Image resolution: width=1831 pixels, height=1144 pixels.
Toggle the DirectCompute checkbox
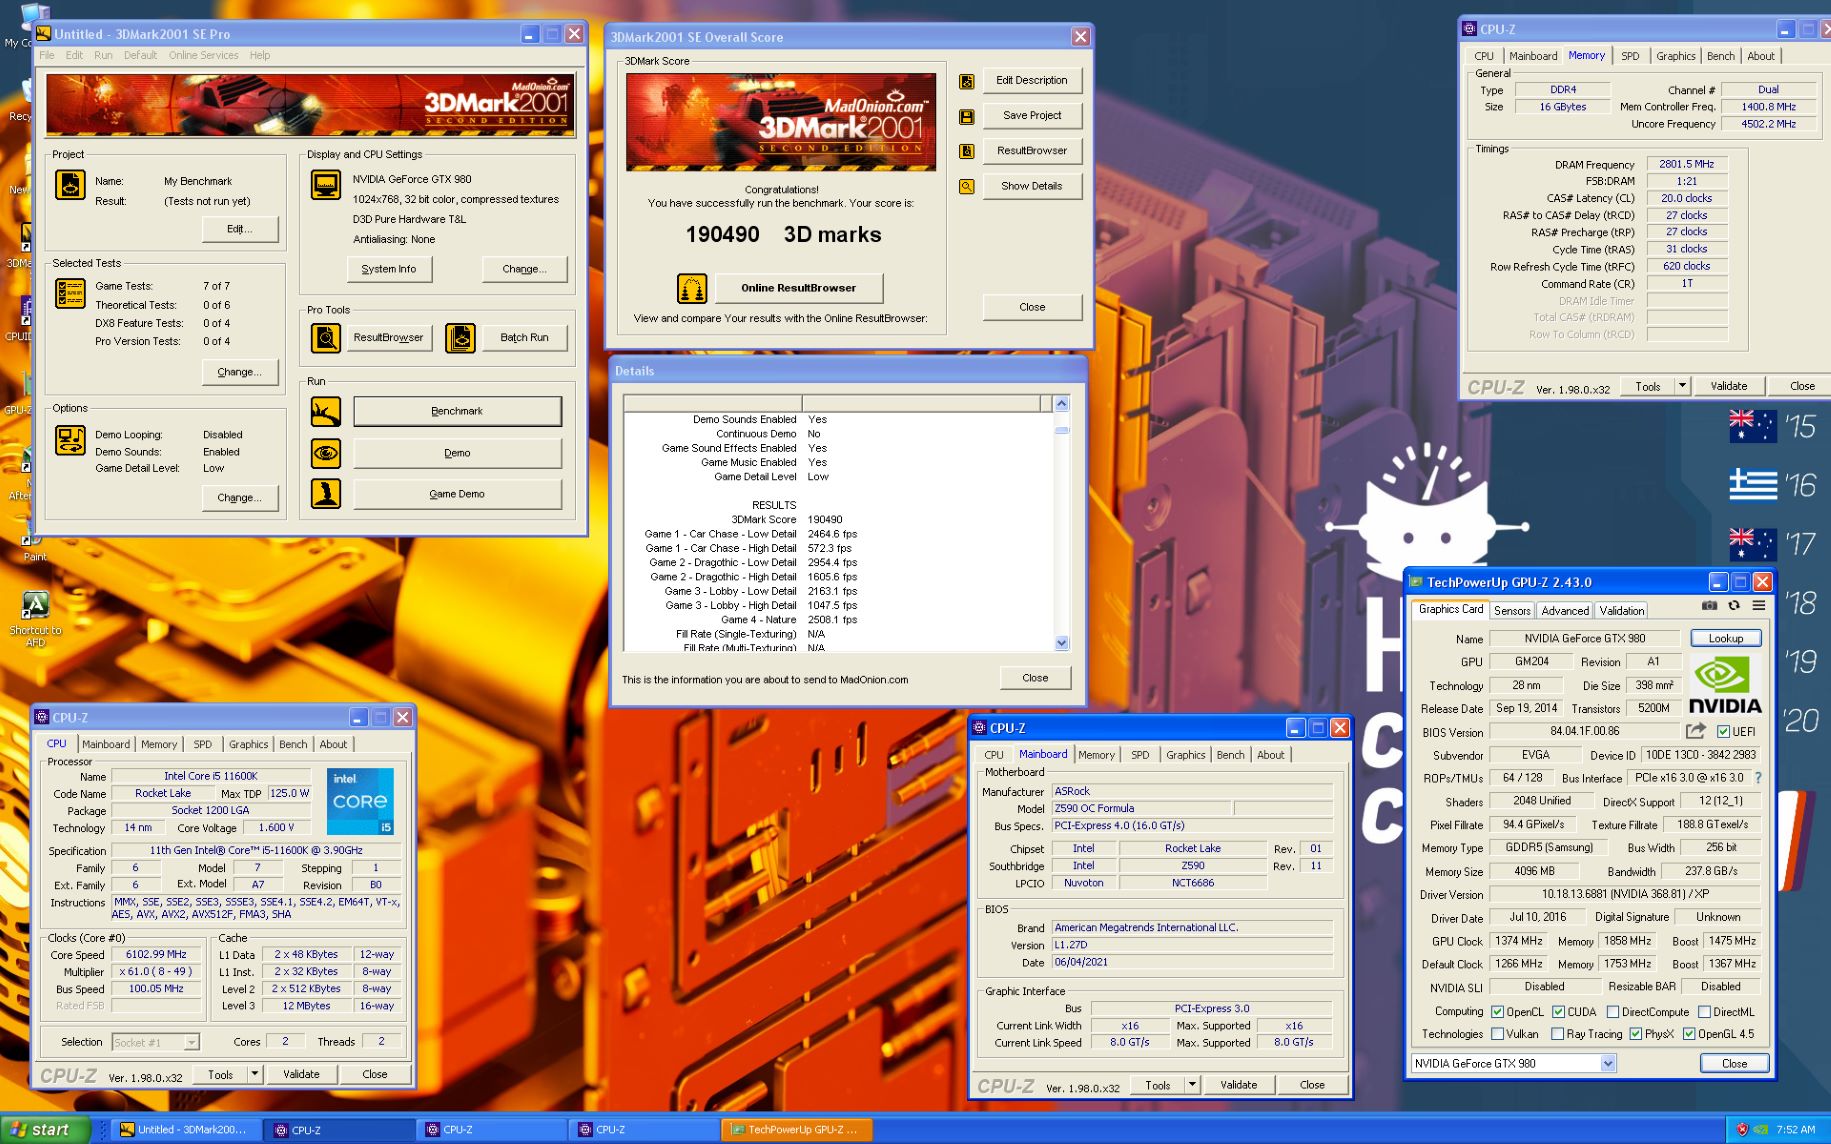coord(1613,1012)
